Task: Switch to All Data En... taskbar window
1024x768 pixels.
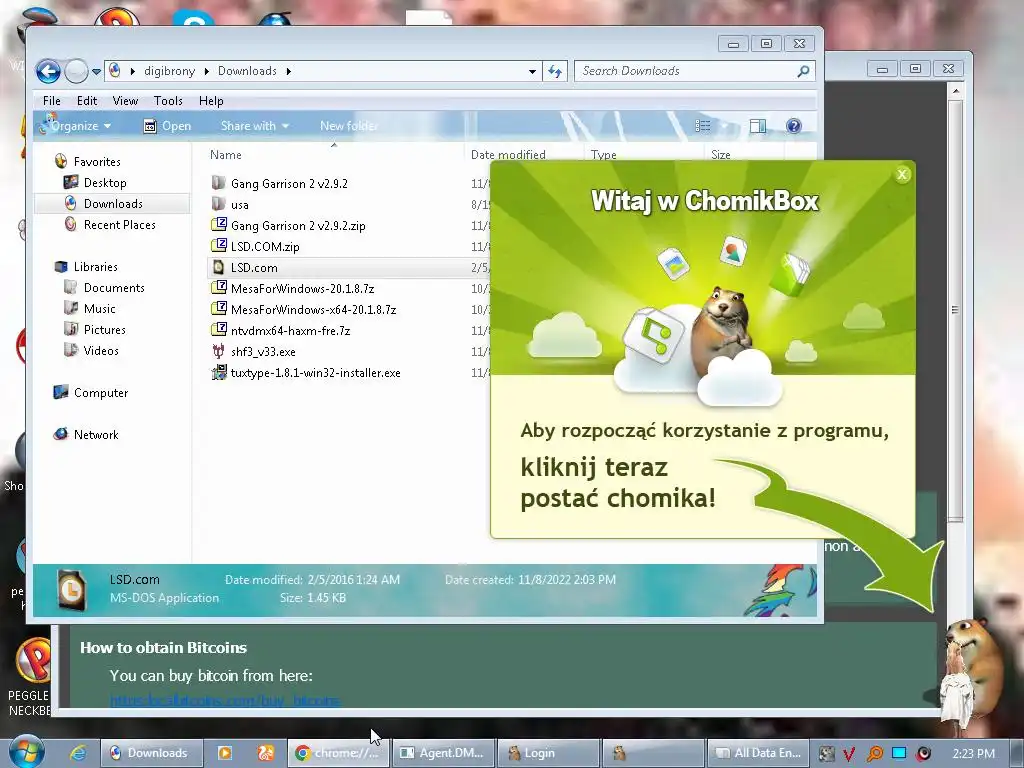Action: [758, 753]
